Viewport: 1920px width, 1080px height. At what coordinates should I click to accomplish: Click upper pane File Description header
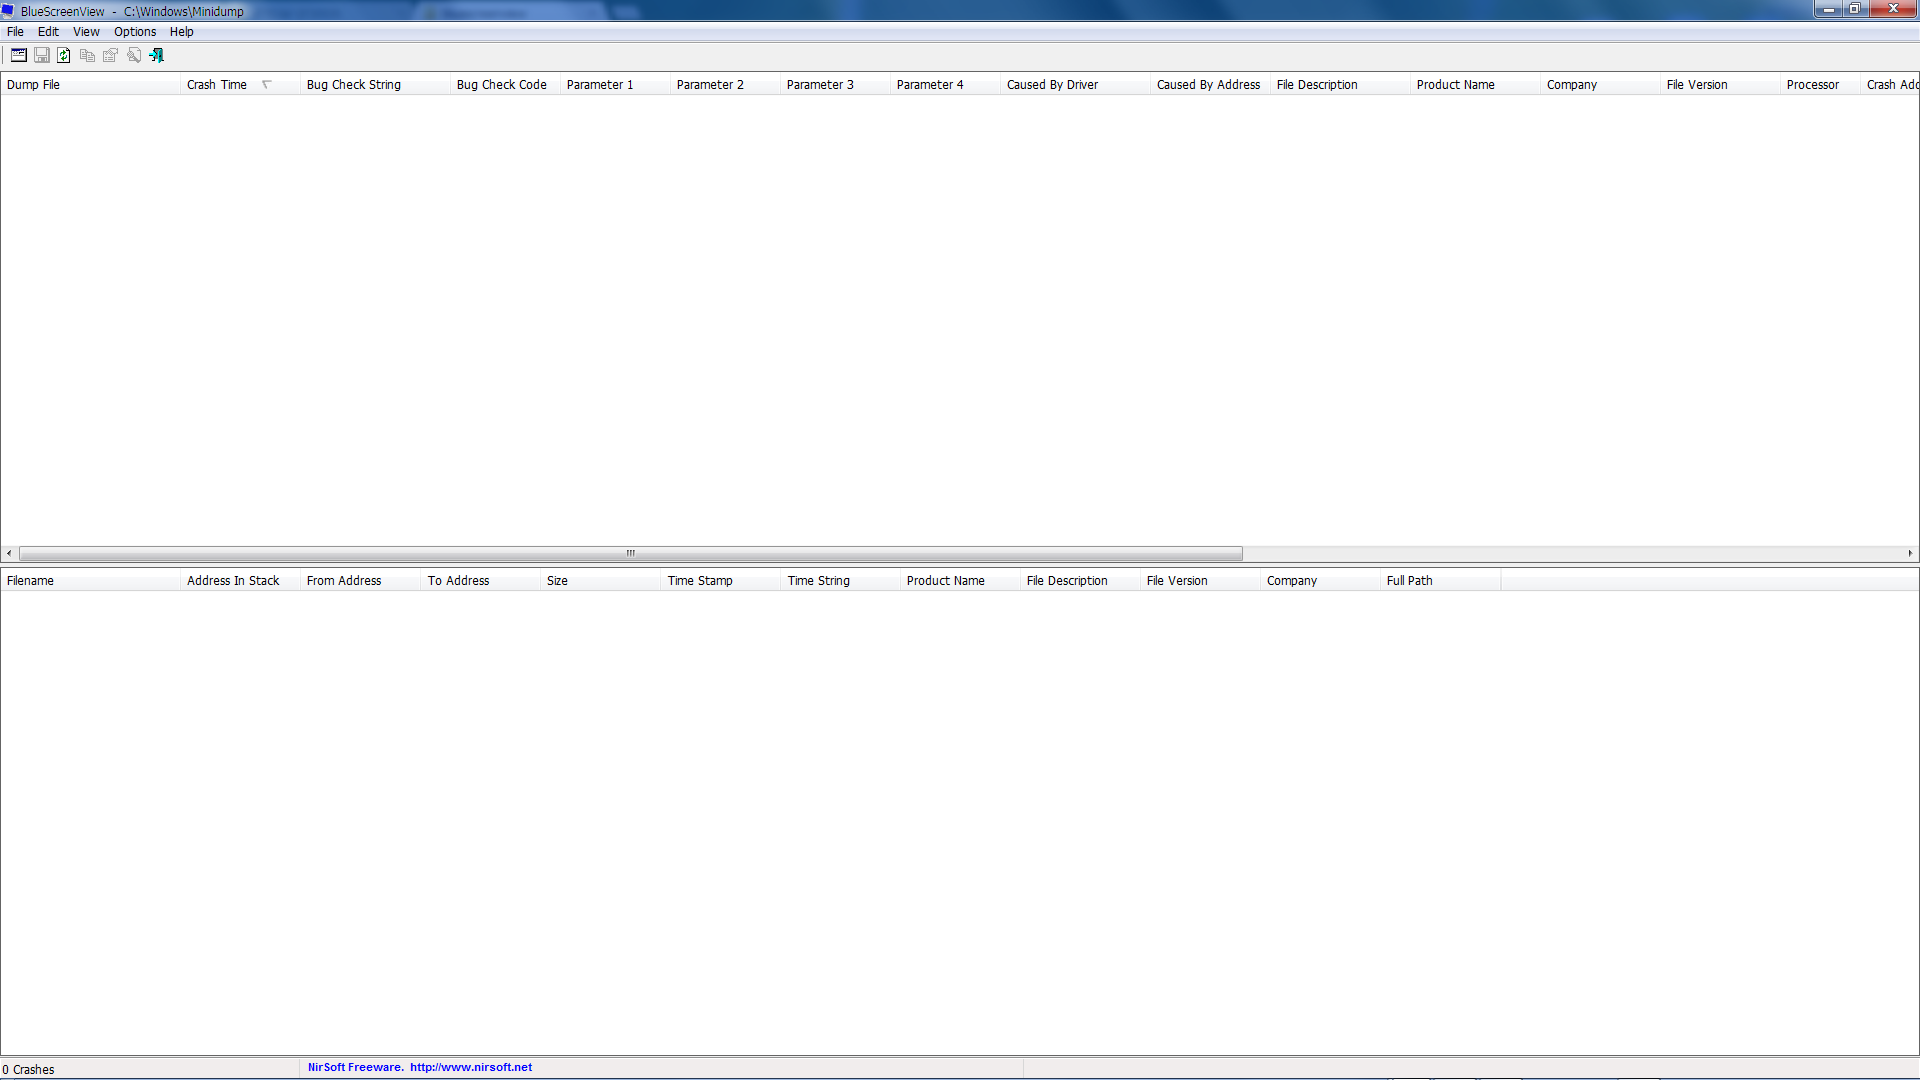1340,85
